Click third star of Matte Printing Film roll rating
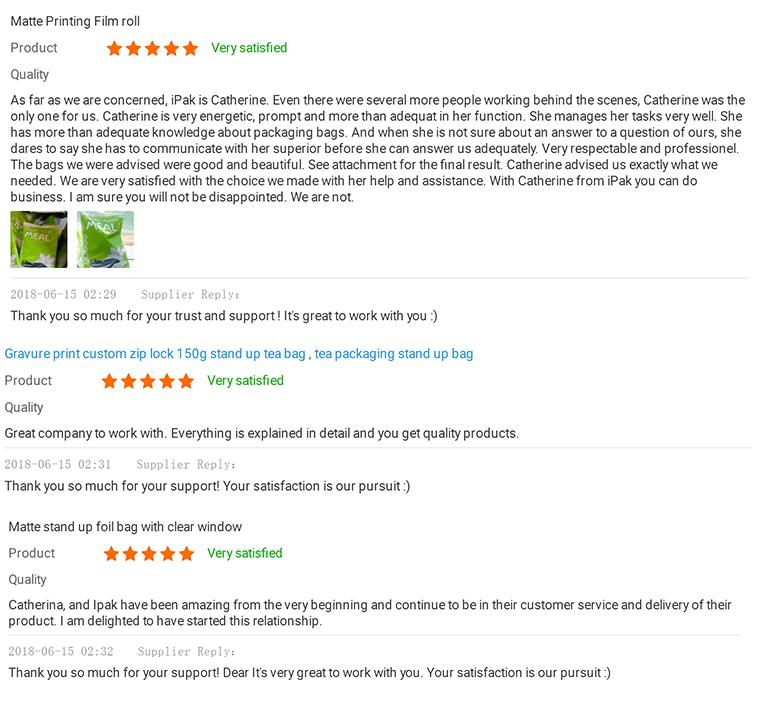The height and width of the screenshot is (702, 764). [153, 48]
